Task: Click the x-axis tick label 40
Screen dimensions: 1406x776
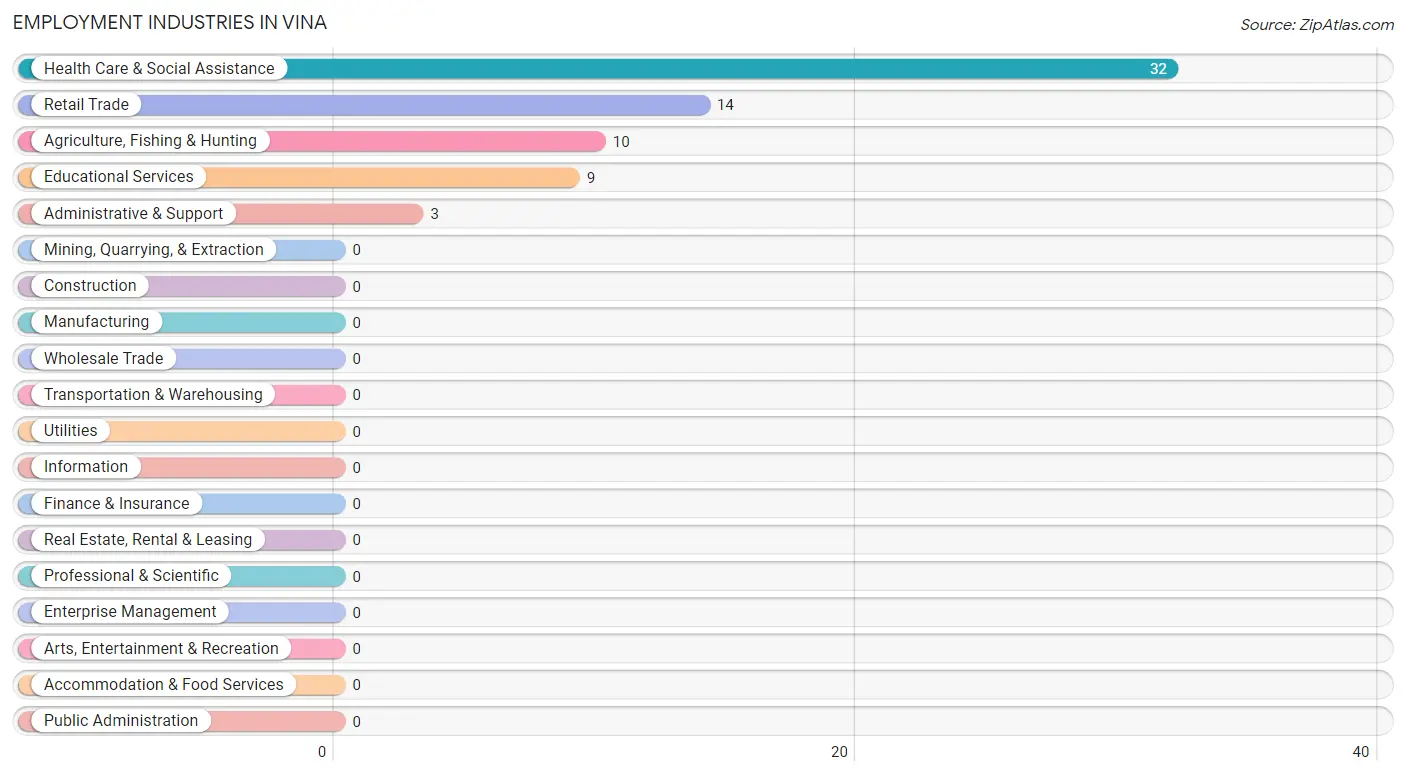Action: pos(1361,752)
